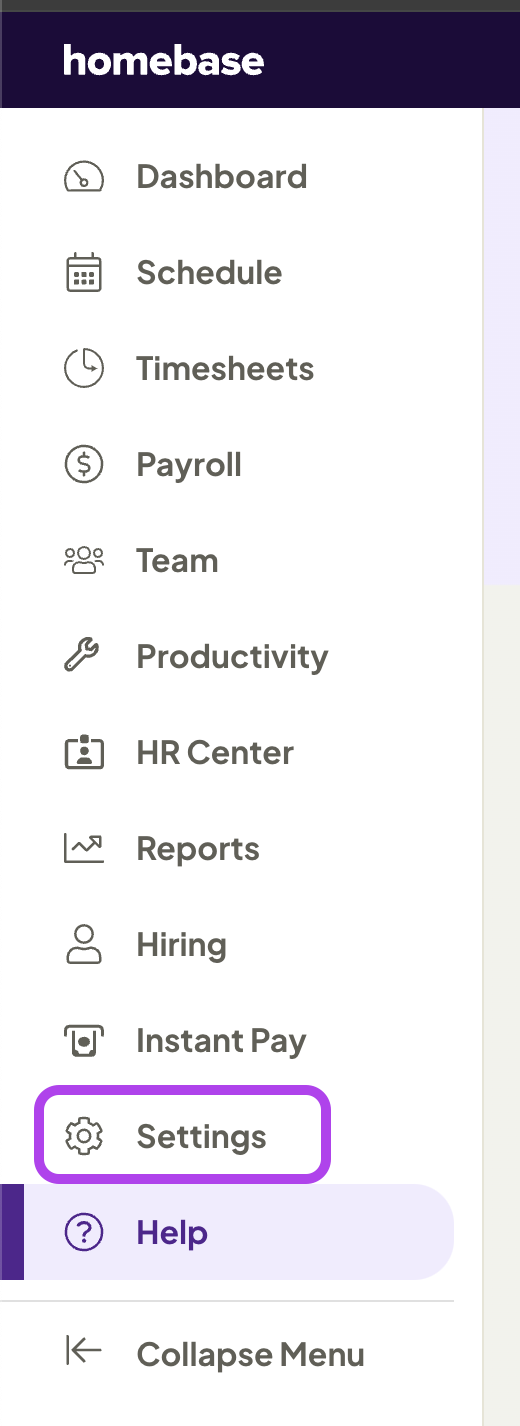This screenshot has height=1426, width=520.
Task: Click the Settings gear icon
Action: pos(84,1137)
